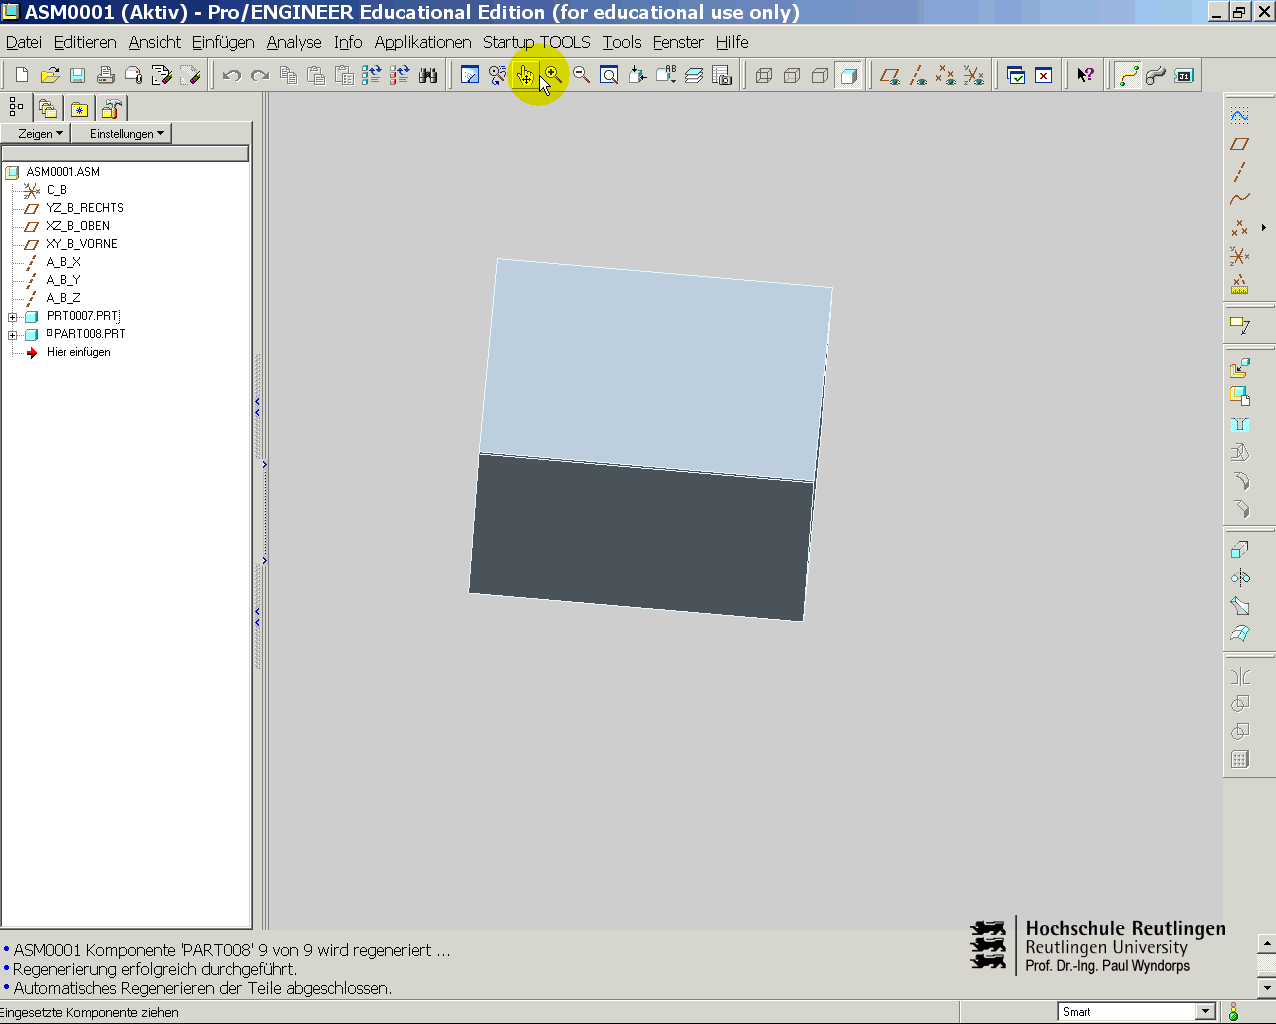Redo the last undone action
Image resolution: width=1276 pixels, height=1024 pixels.
[x=260, y=75]
